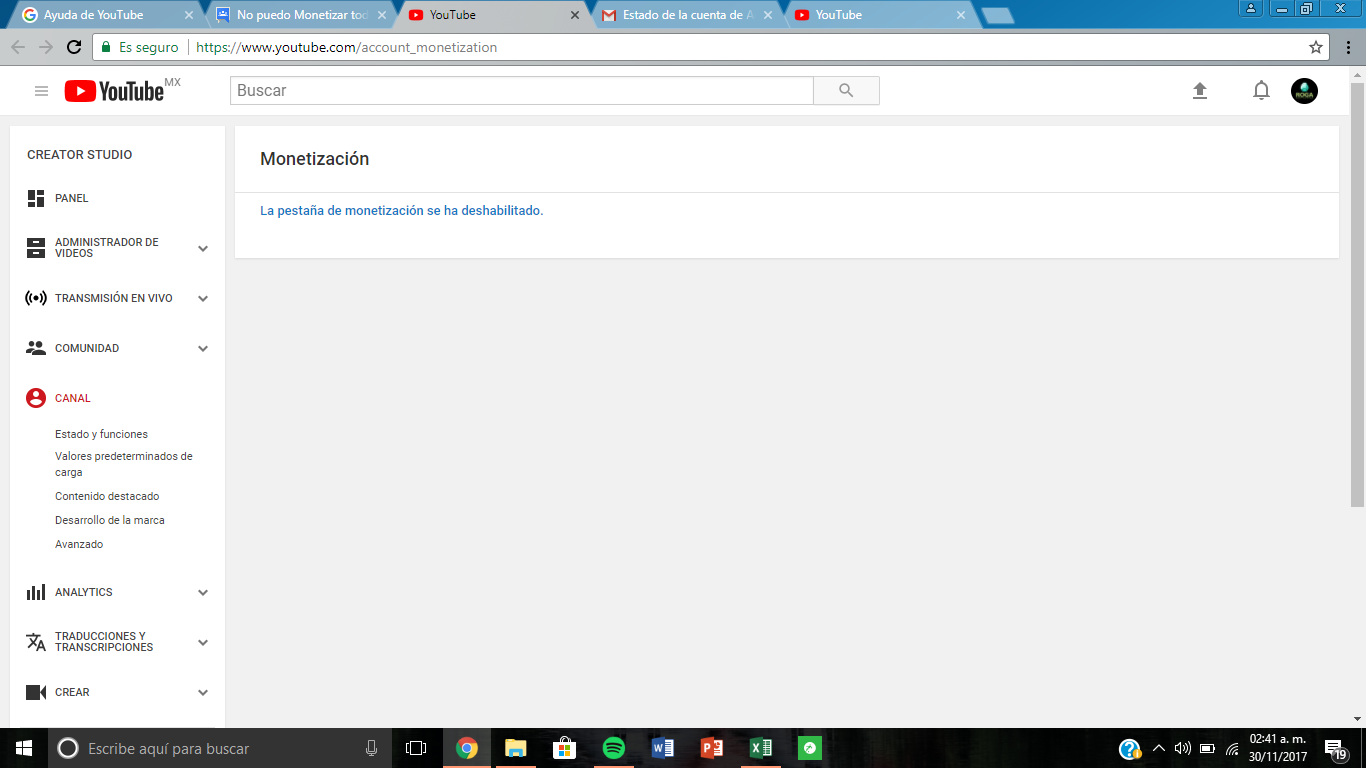
Task: Click the taskbar microphone icon
Action: tap(372, 748)
